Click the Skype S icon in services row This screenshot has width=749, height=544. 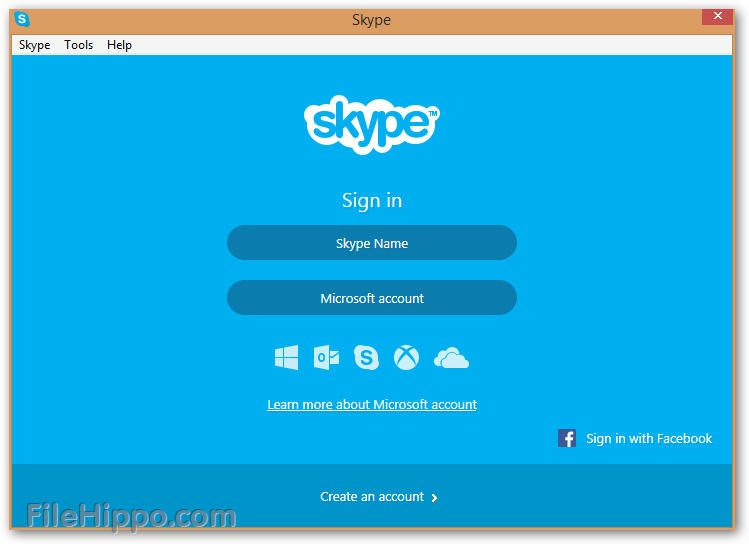click(366, 357)
